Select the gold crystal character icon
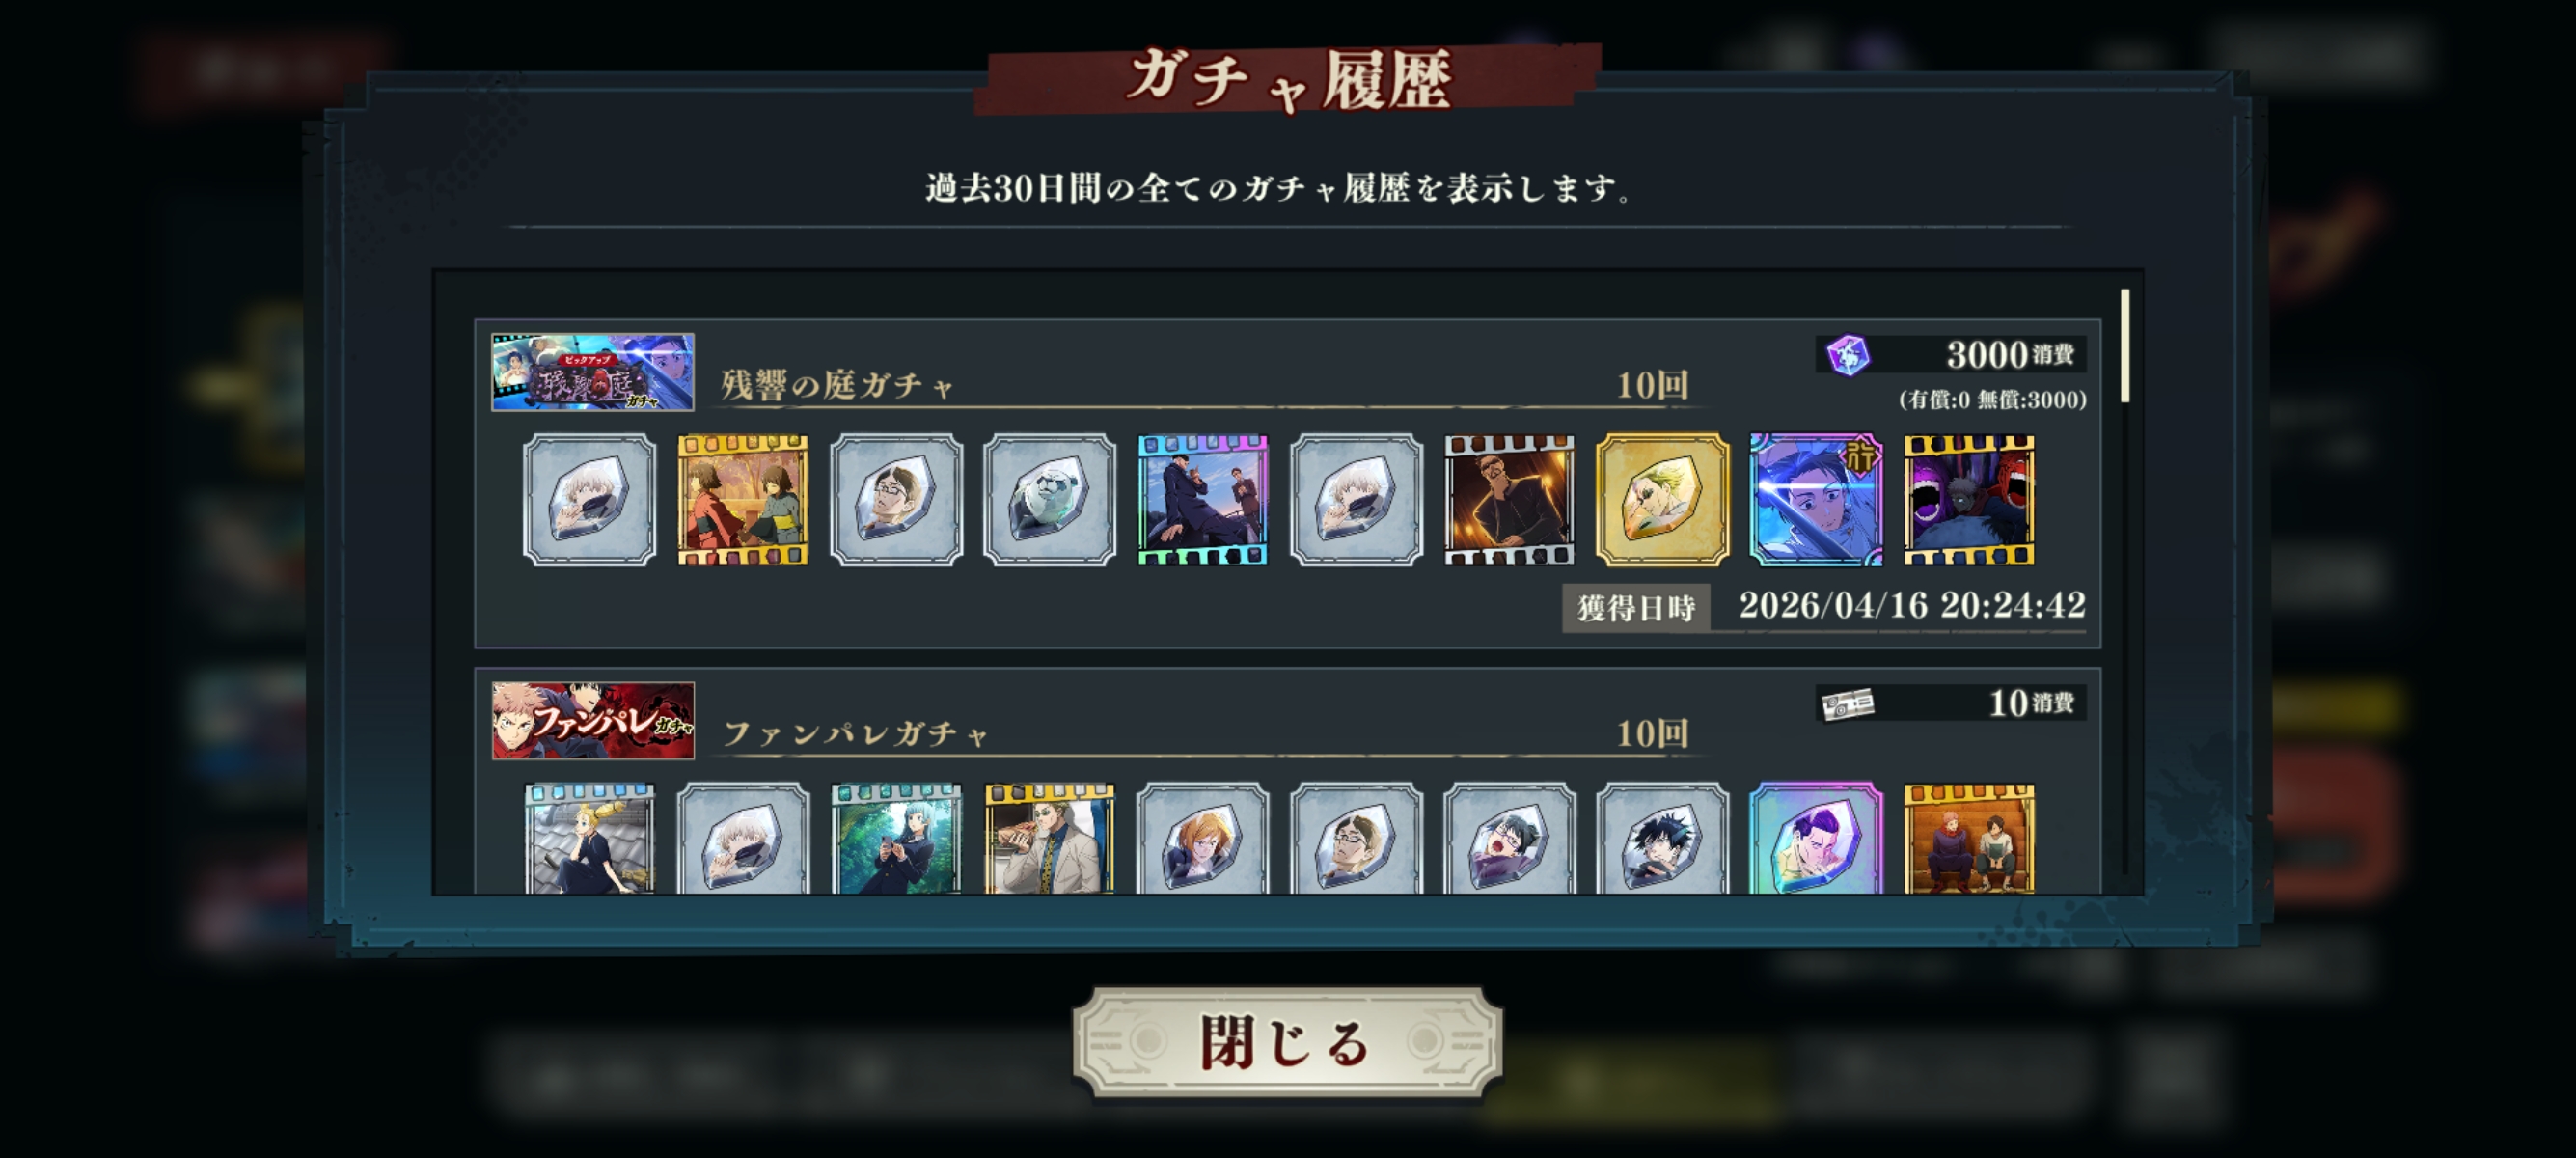 click(x=1662, y=499)
